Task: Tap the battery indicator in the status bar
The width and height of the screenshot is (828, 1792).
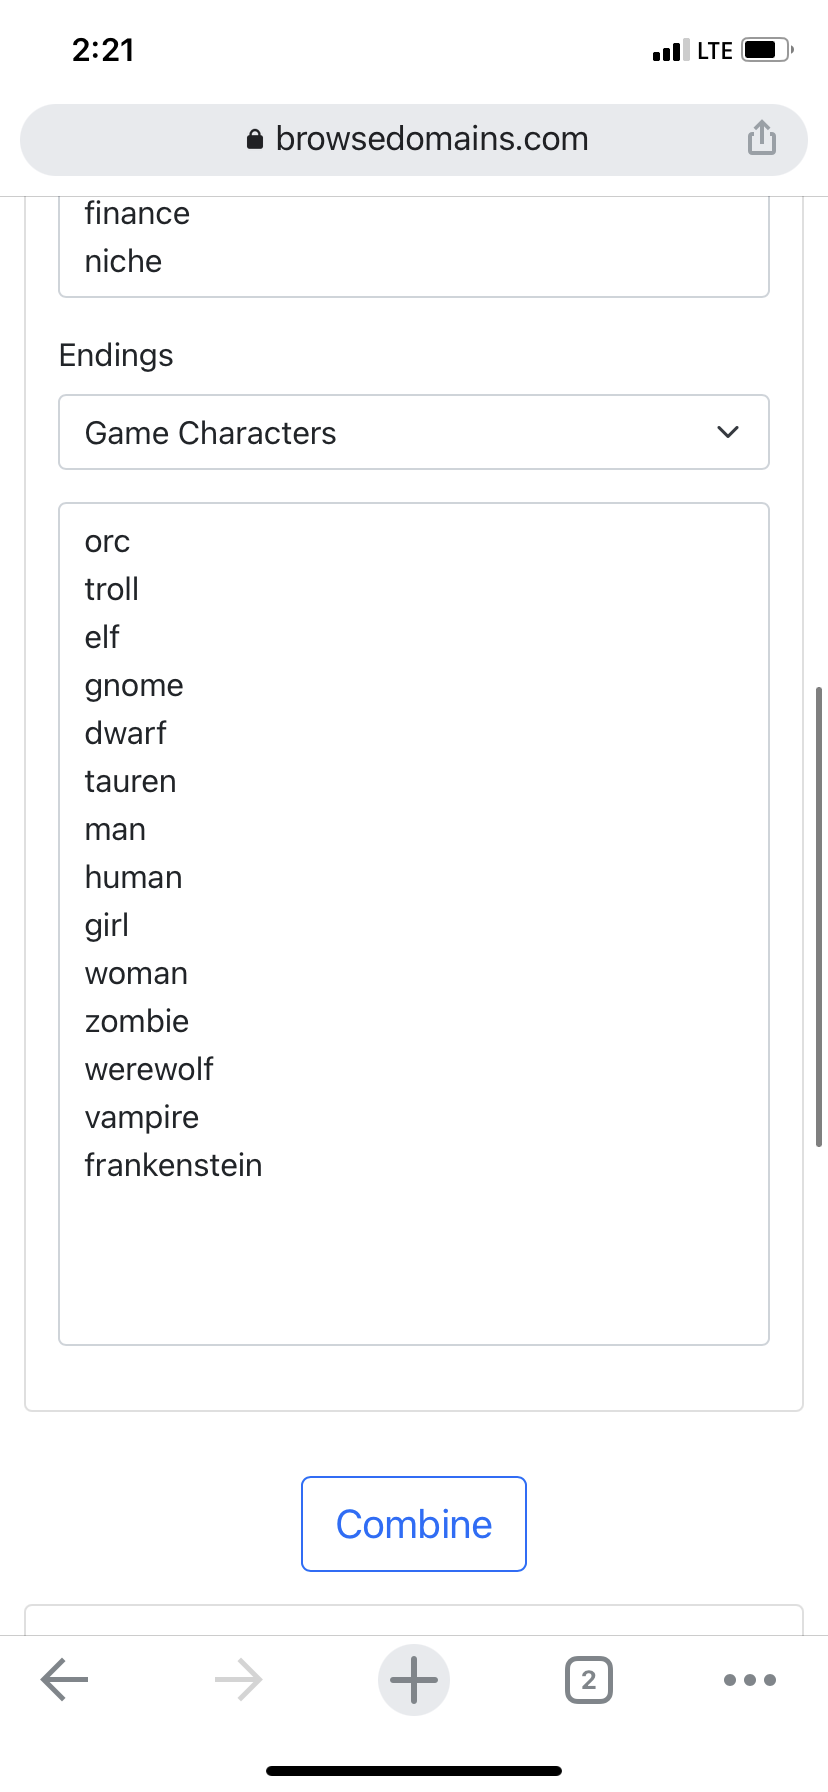Action: click(763, 48)
